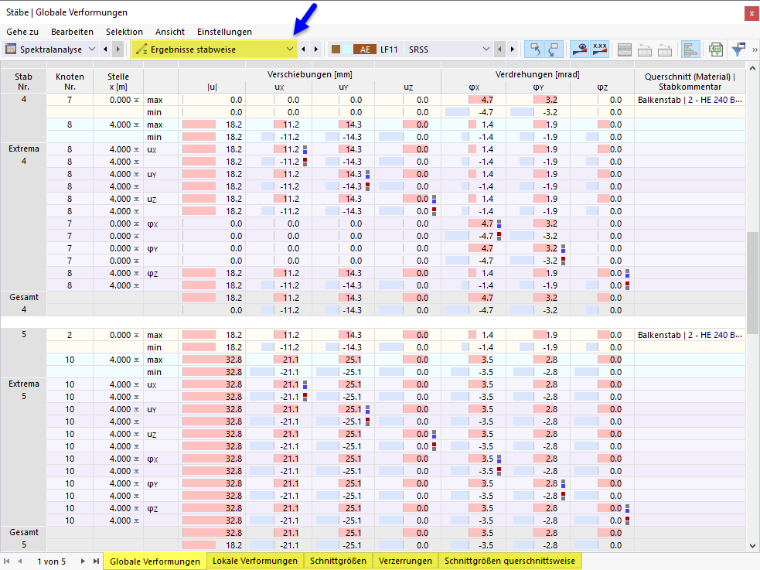
Task: Switch to the Schnittgrößen tab
Action: tap(338, 561)
